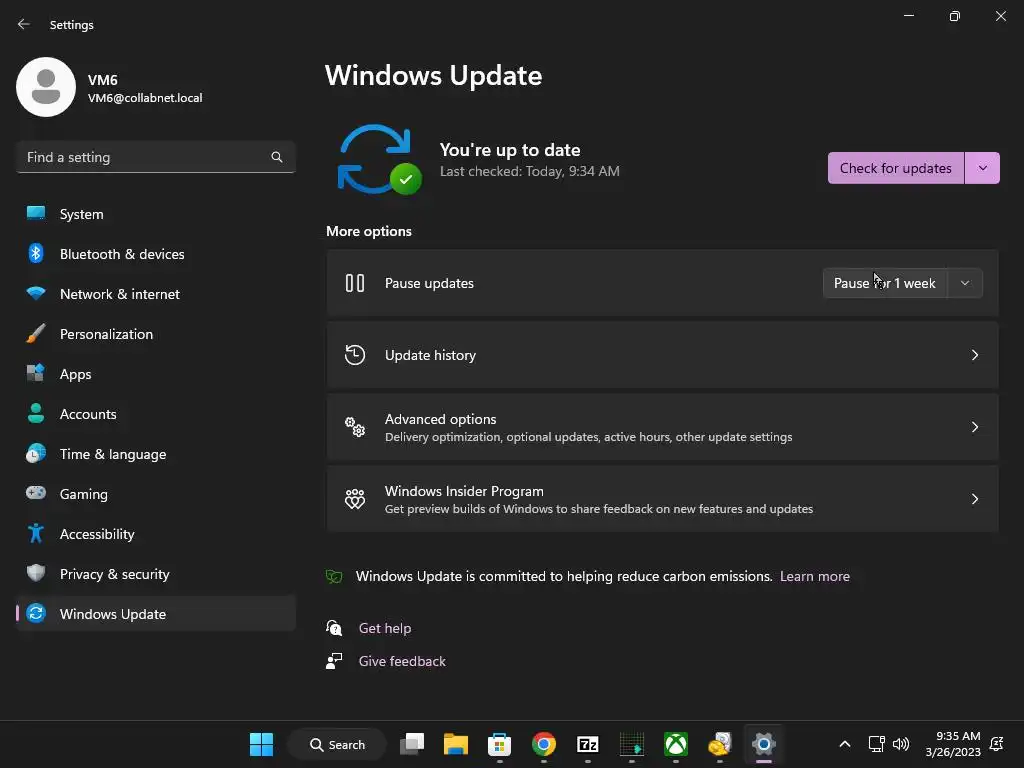Click 'Last checked: Today, 9:34 AM' text
1024x768 pixels.
(x=530, y=171)
